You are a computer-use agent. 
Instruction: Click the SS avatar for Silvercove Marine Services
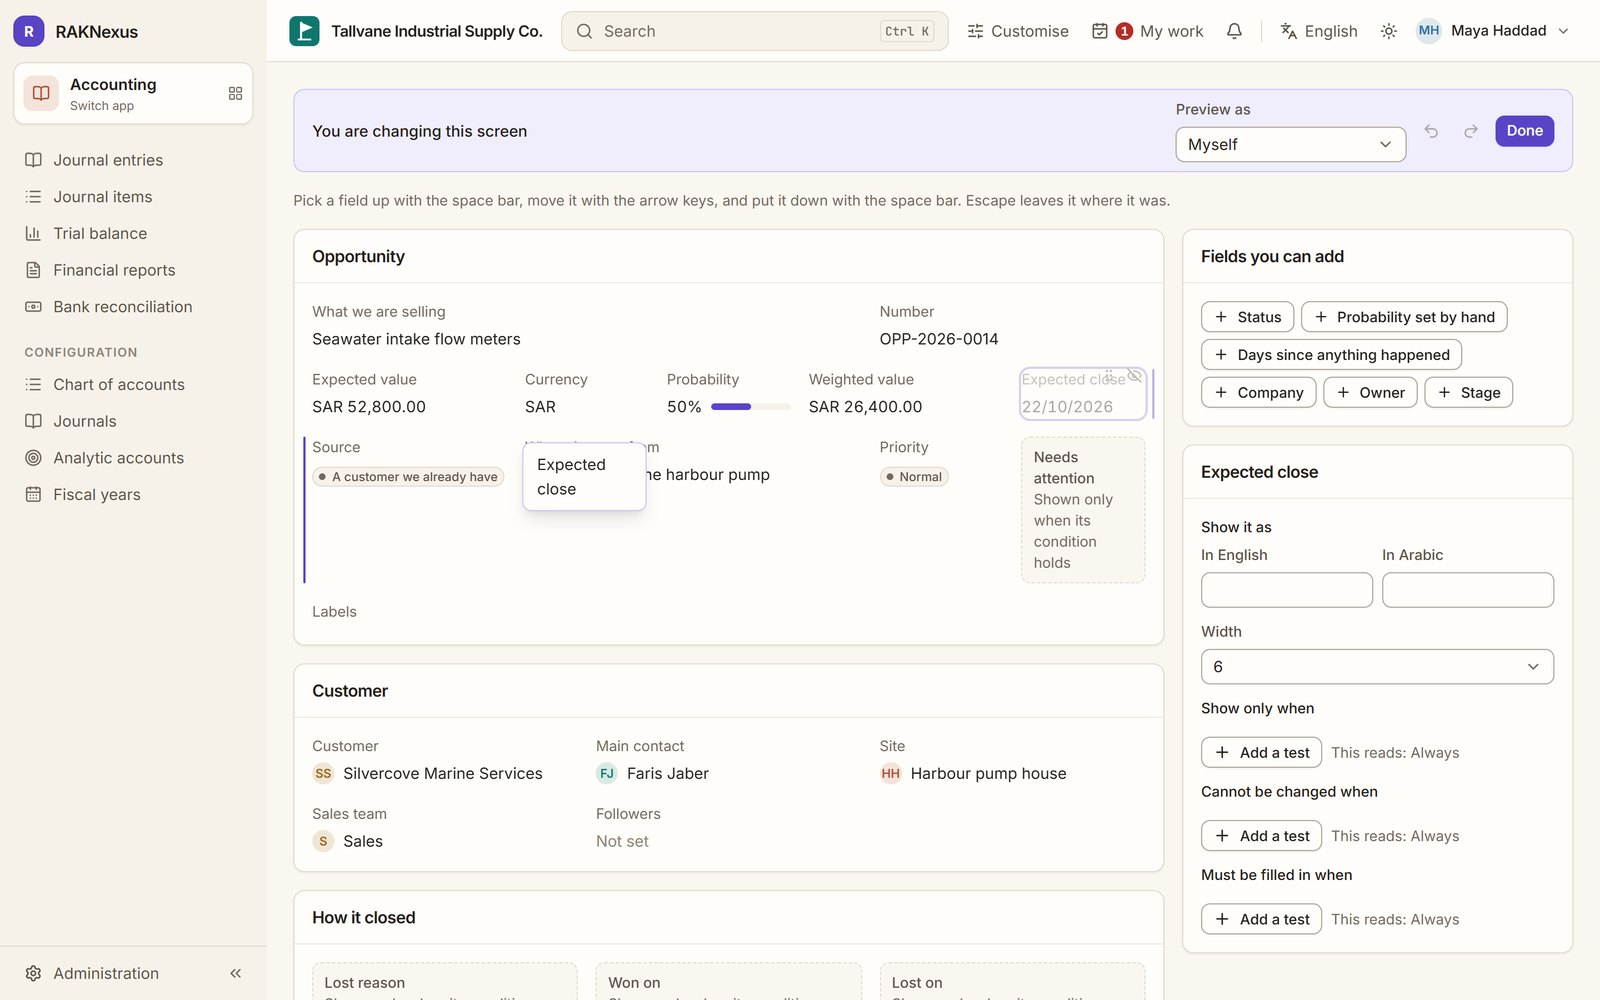(323, 773)
